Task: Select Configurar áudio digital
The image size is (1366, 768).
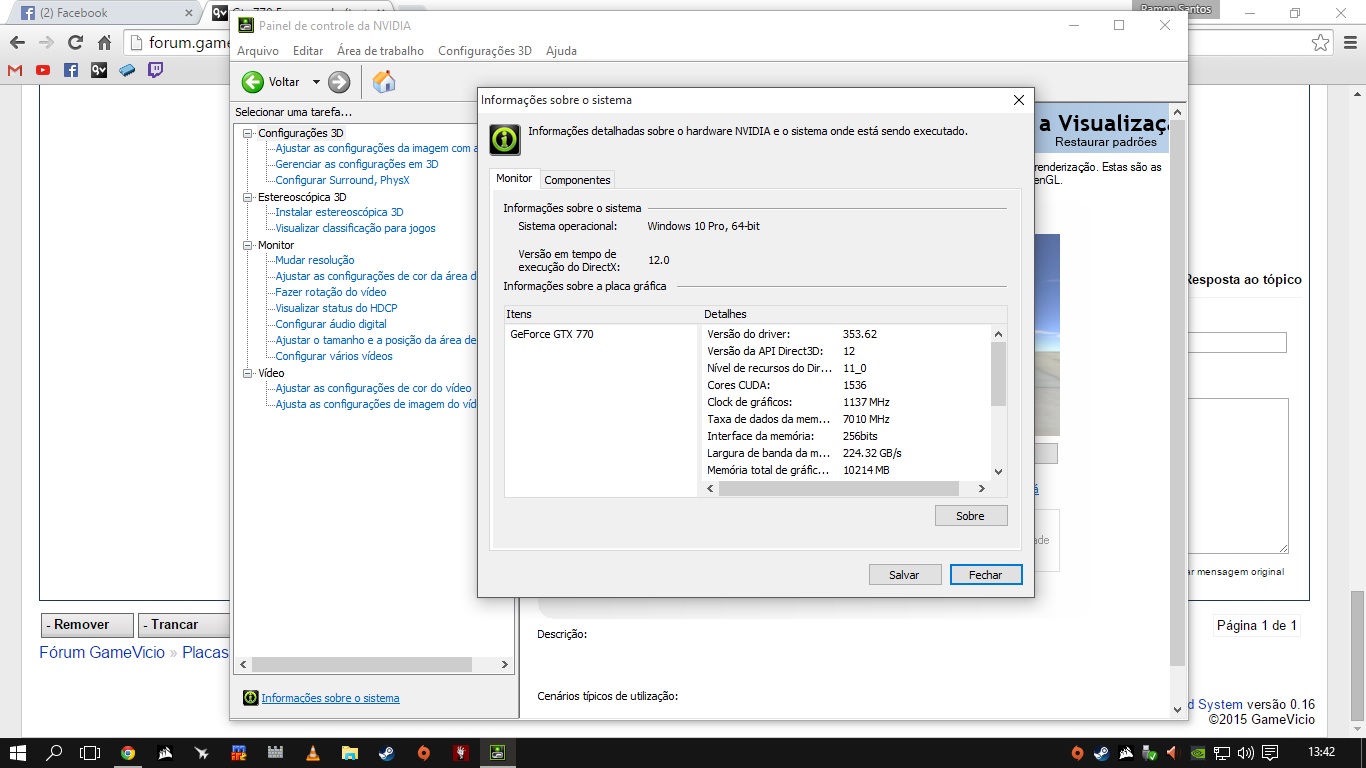Action: click(x=331, y=324)
